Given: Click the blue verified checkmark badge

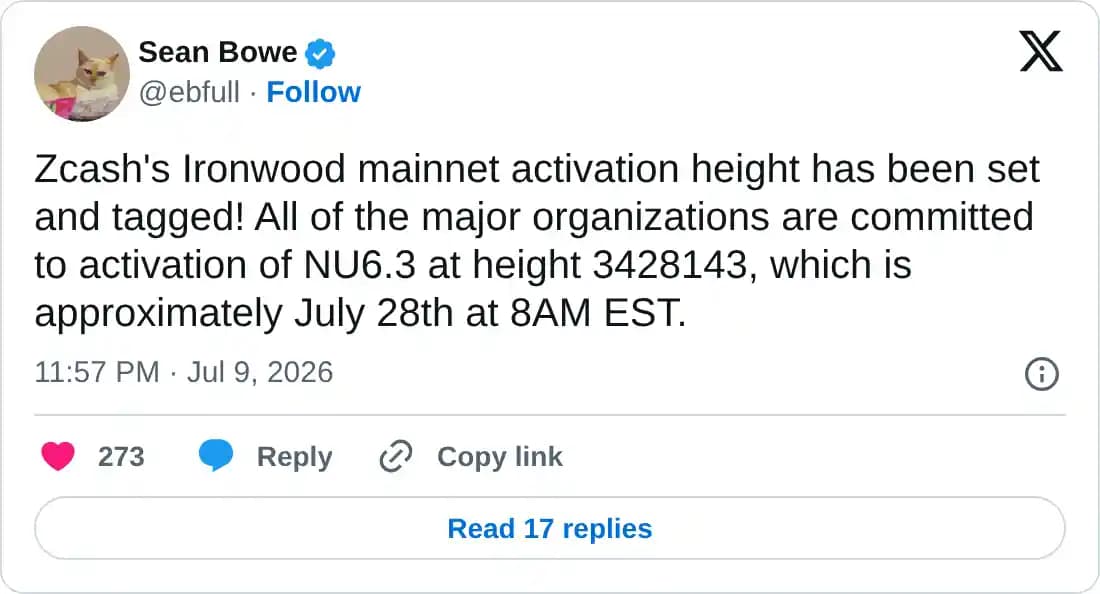Looking at the screenshot, I should click(320, 53).
